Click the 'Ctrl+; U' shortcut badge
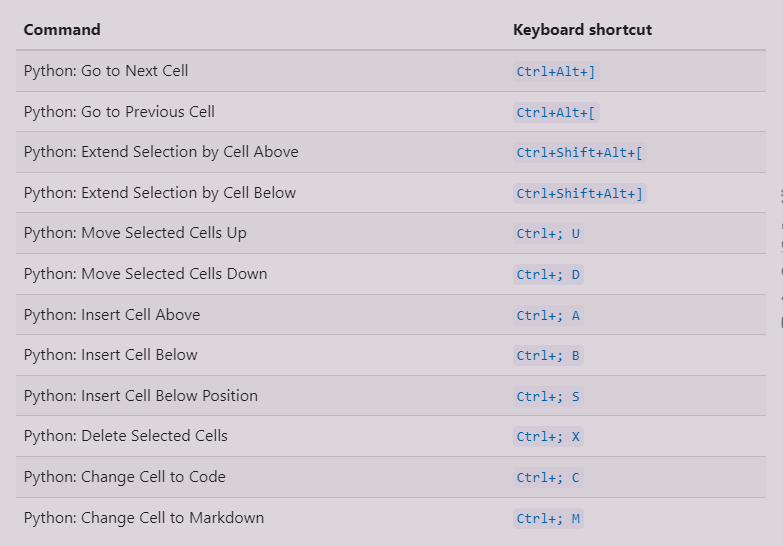The image size is (783, 546). click(x=548, y=234)
